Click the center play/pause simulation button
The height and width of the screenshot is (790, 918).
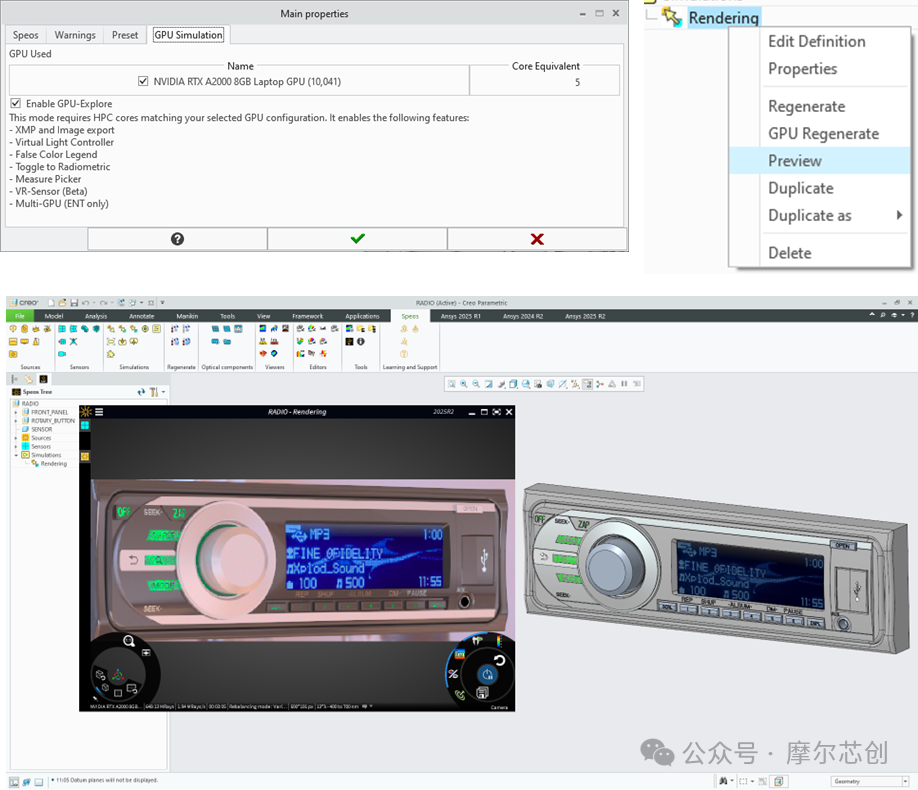coord(487,675)
